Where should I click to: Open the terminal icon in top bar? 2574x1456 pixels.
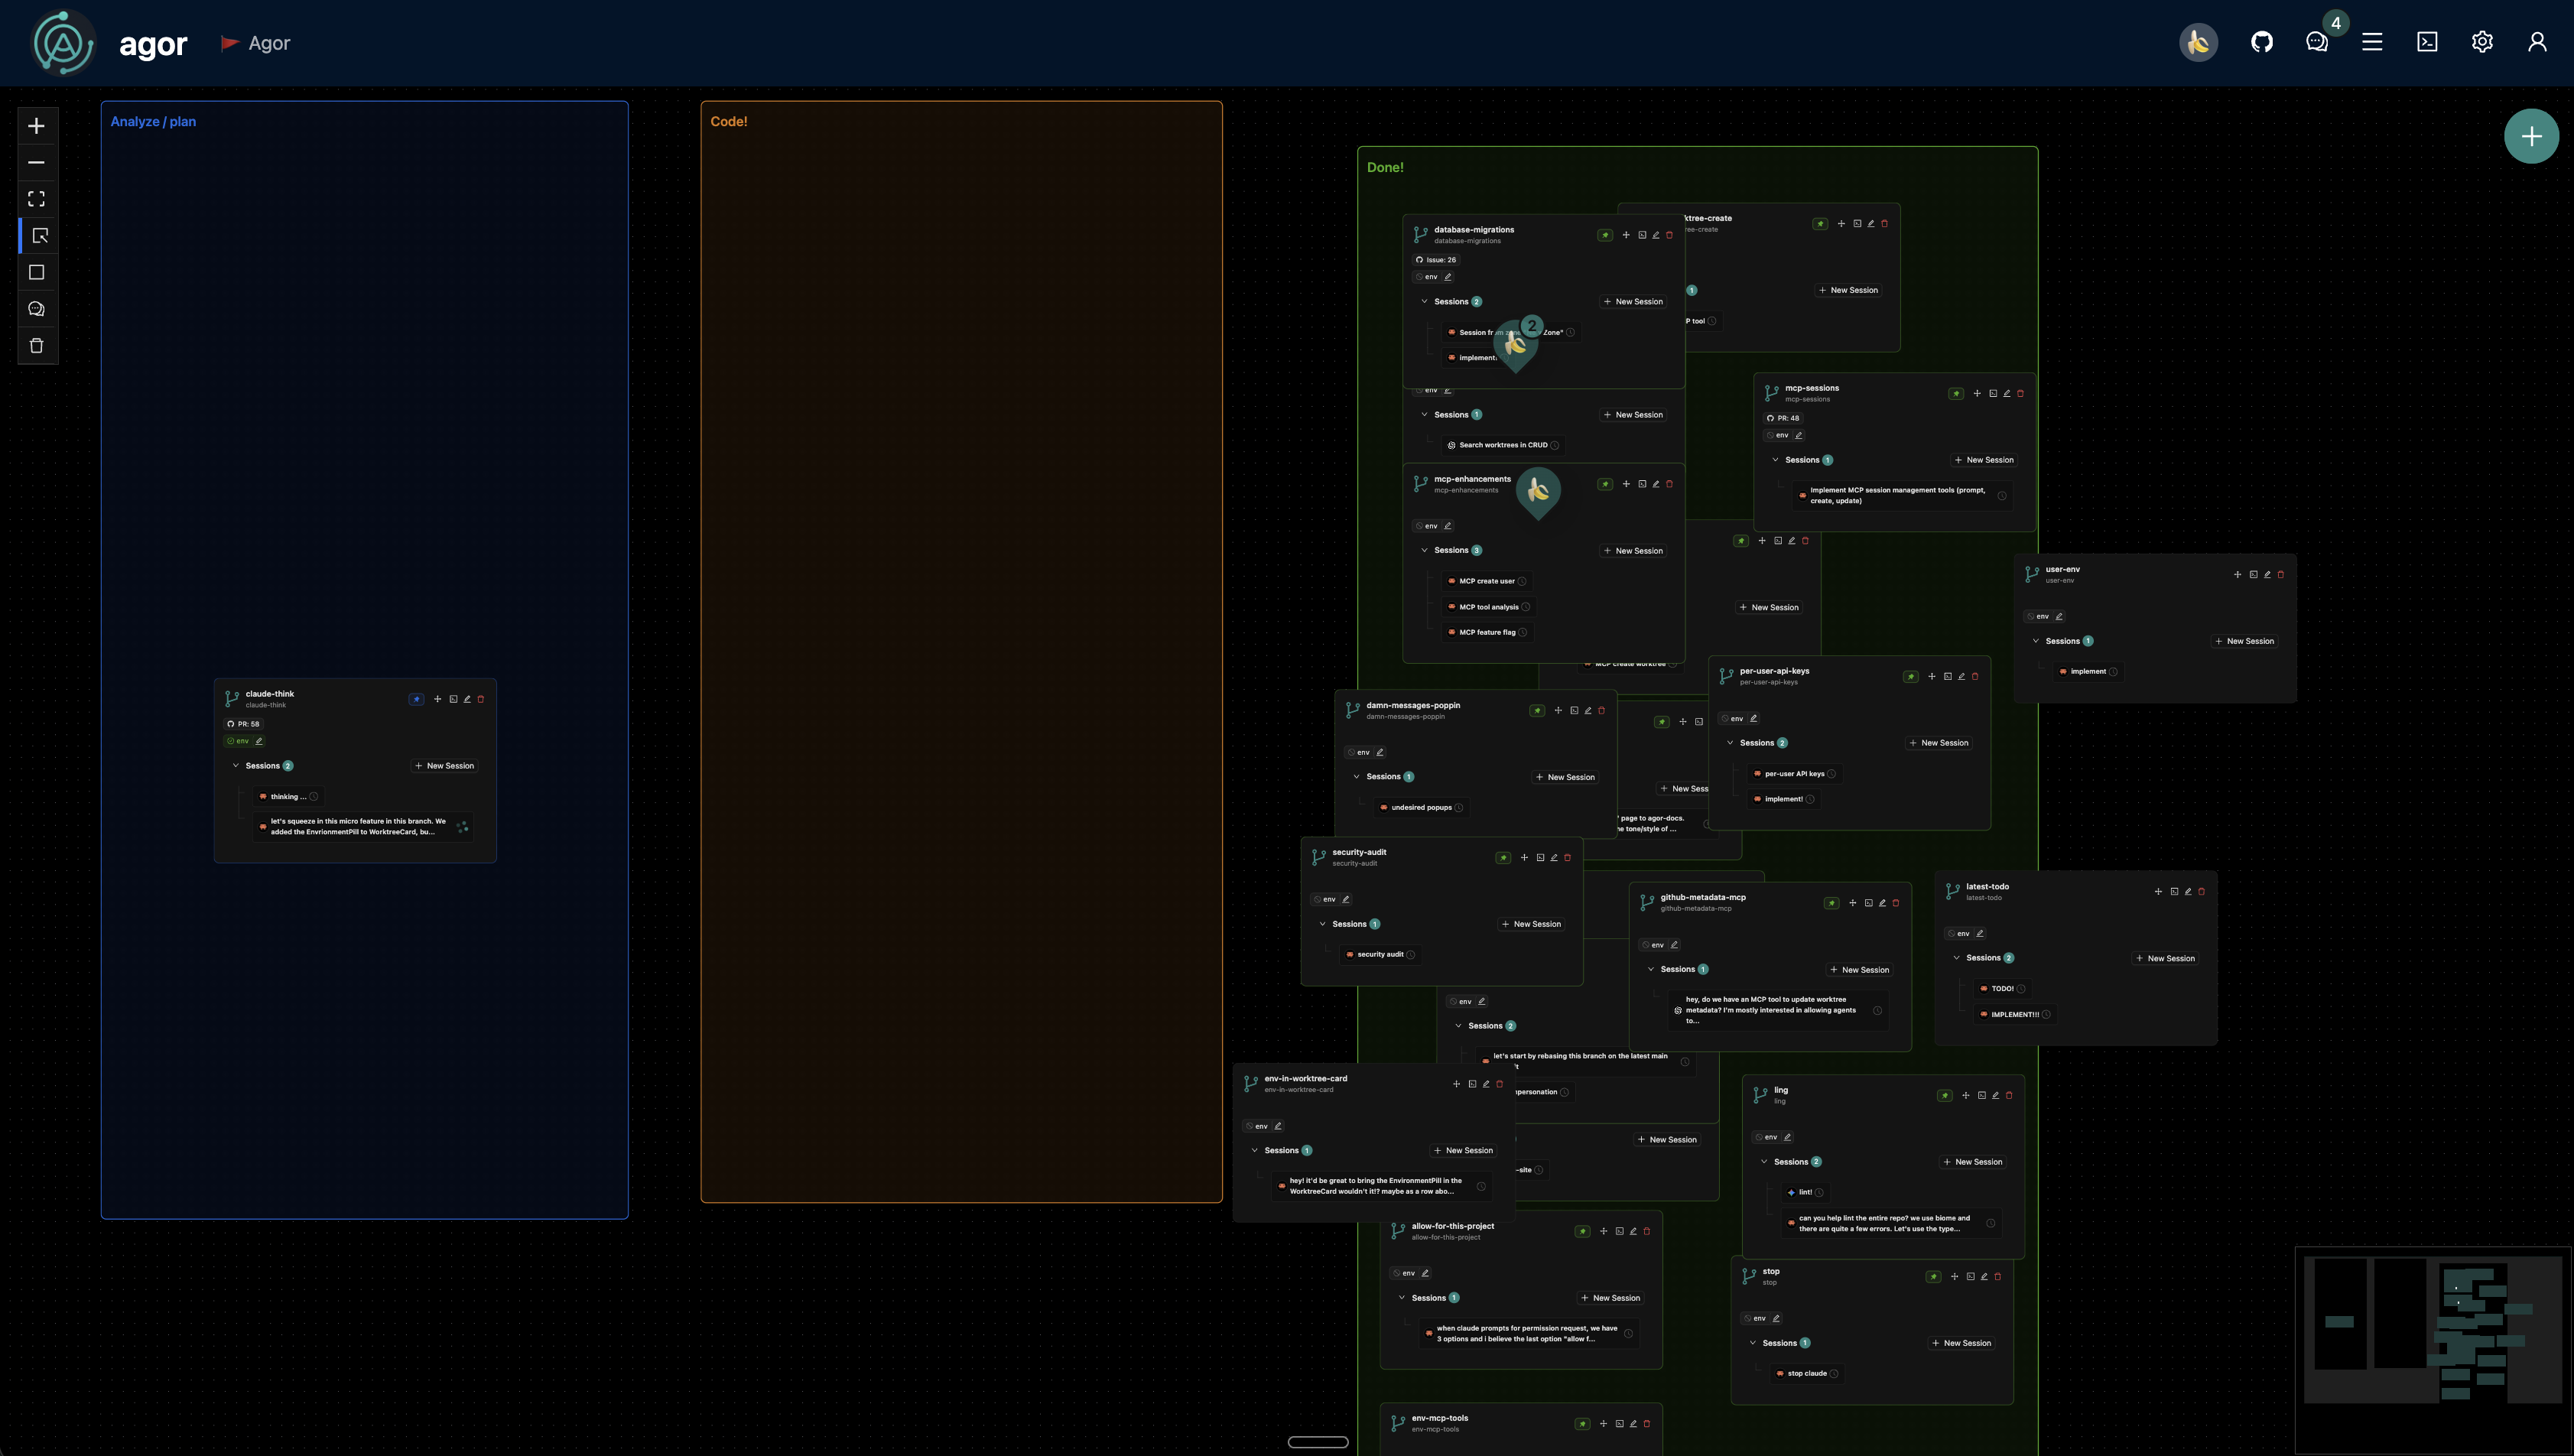[x=2427, y=41]
